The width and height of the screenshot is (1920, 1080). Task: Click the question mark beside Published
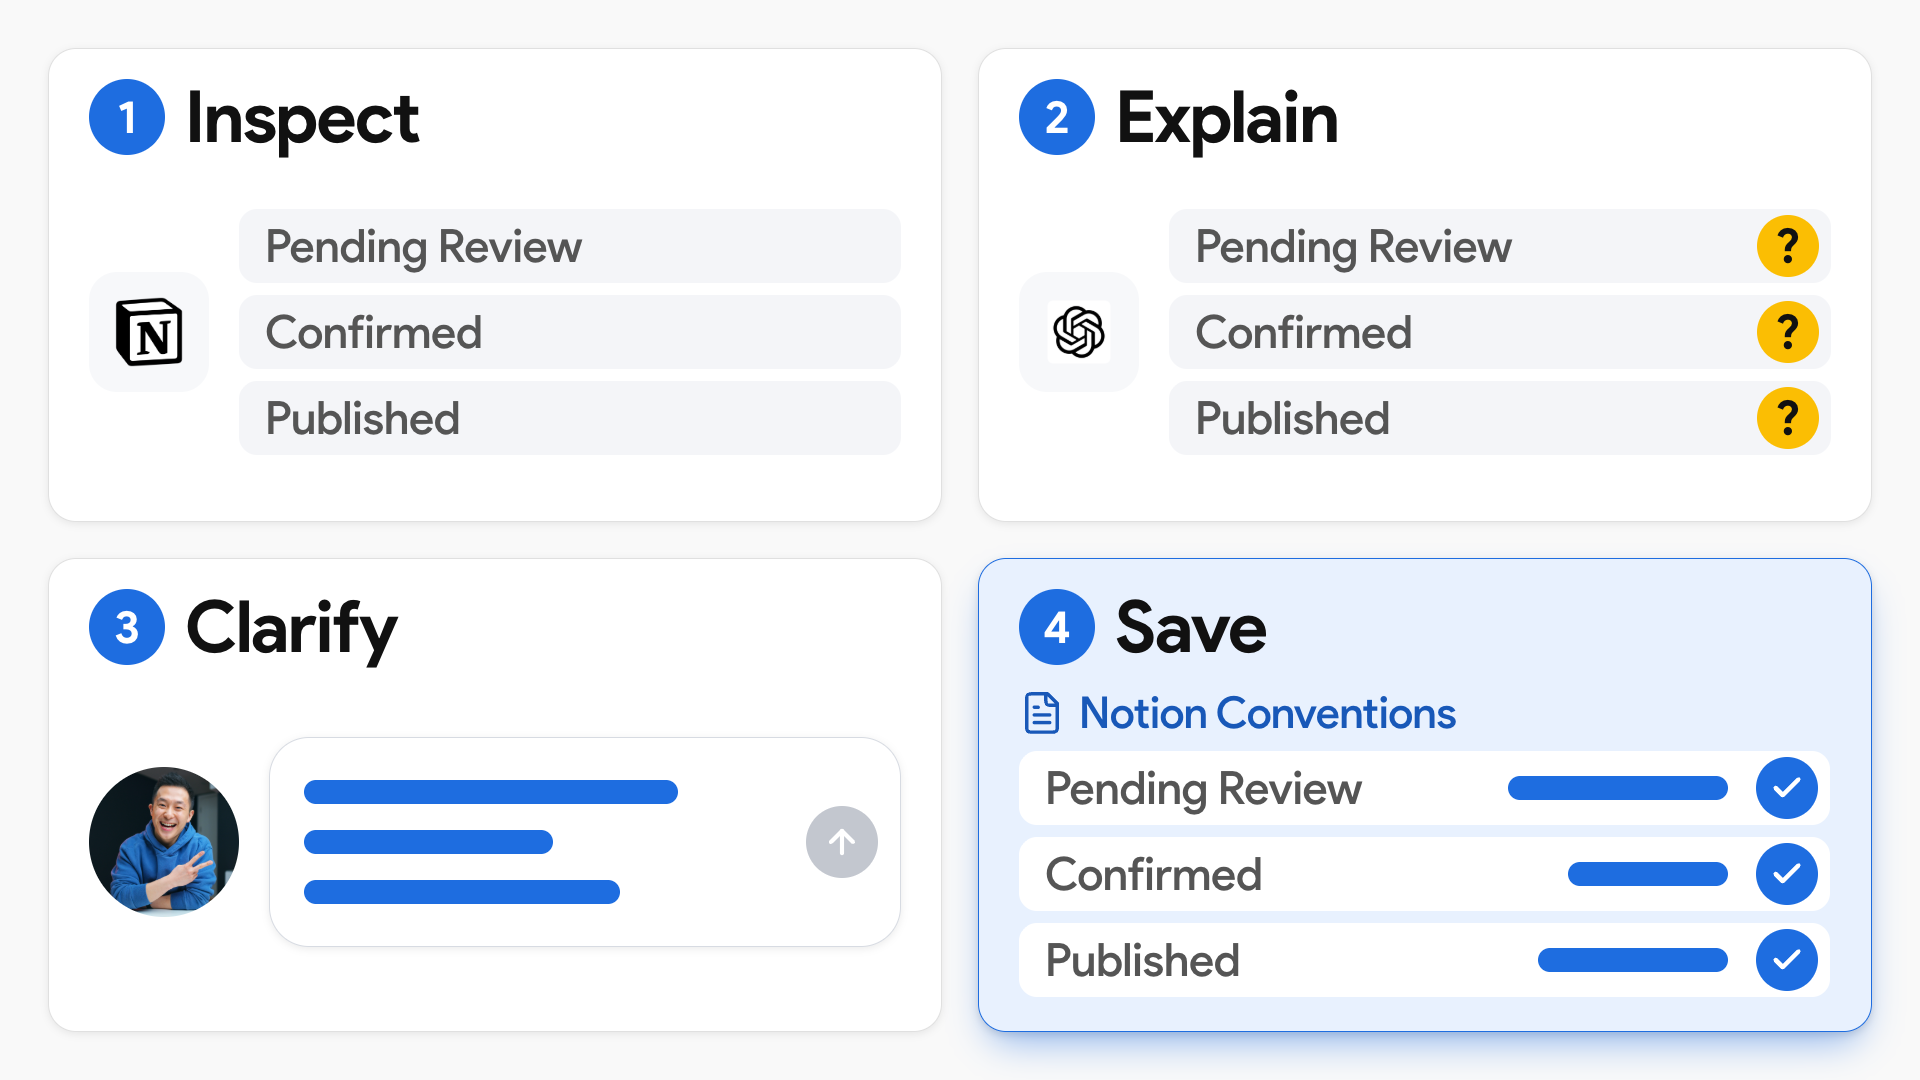tap(1788, 418)
